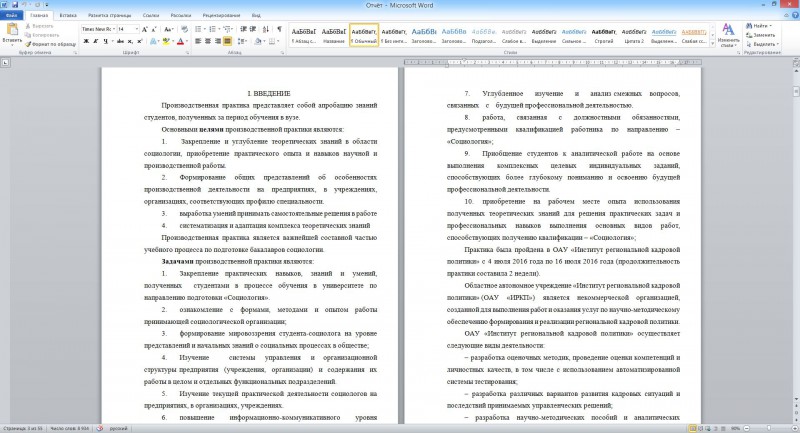Center-align the text
The width and height of the screenshot is (800, 433).
(x=208, y=41)
